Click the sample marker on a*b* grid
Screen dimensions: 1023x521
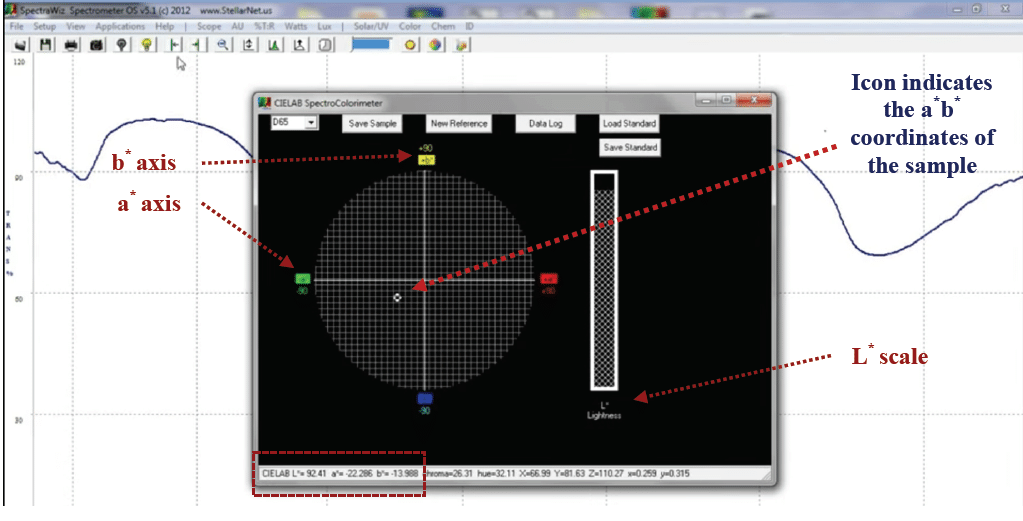point(397,297)
